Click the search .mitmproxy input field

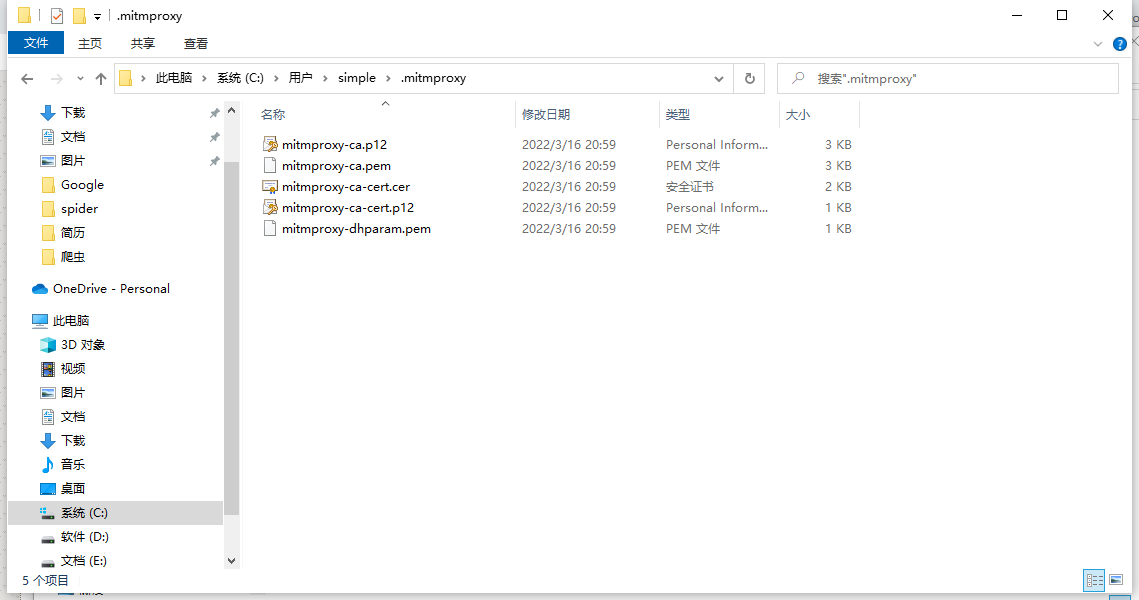[x=947, y=78]
